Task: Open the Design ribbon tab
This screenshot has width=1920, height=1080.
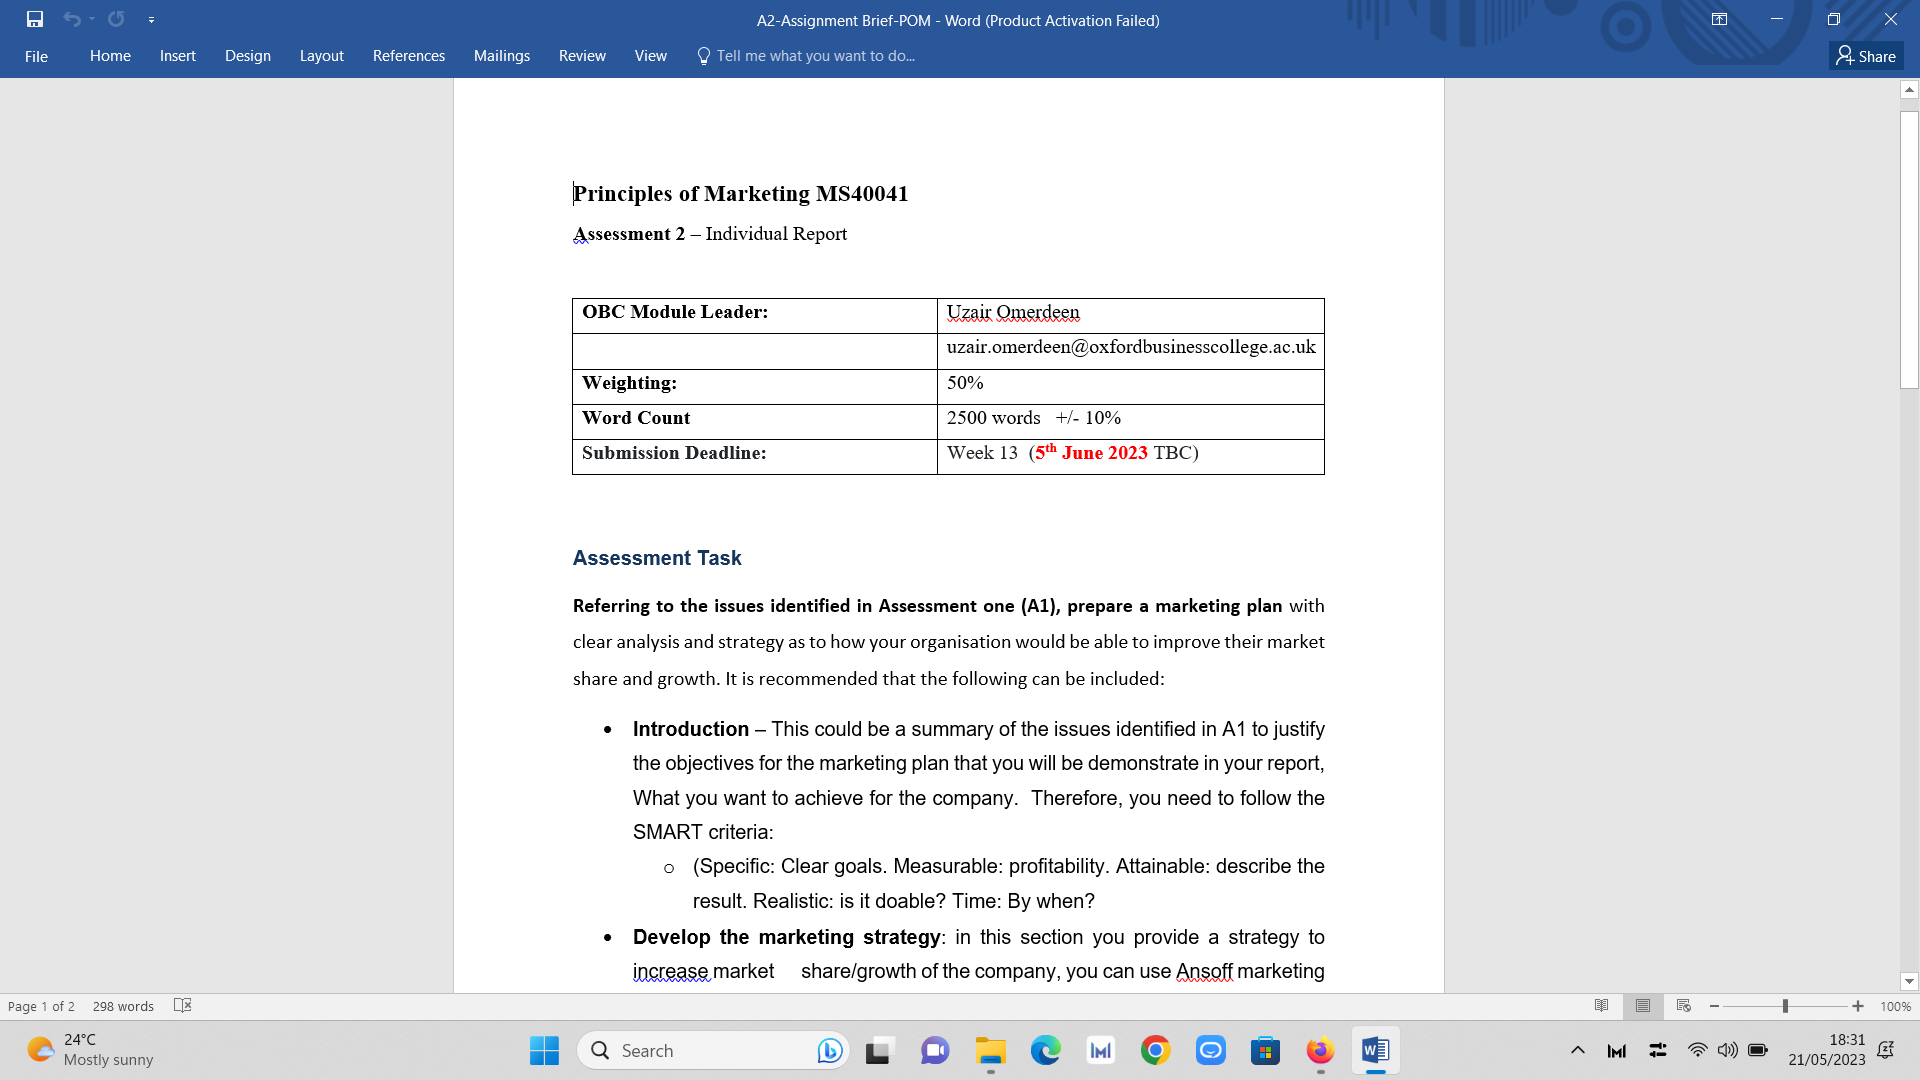Action: coord(248,56)
